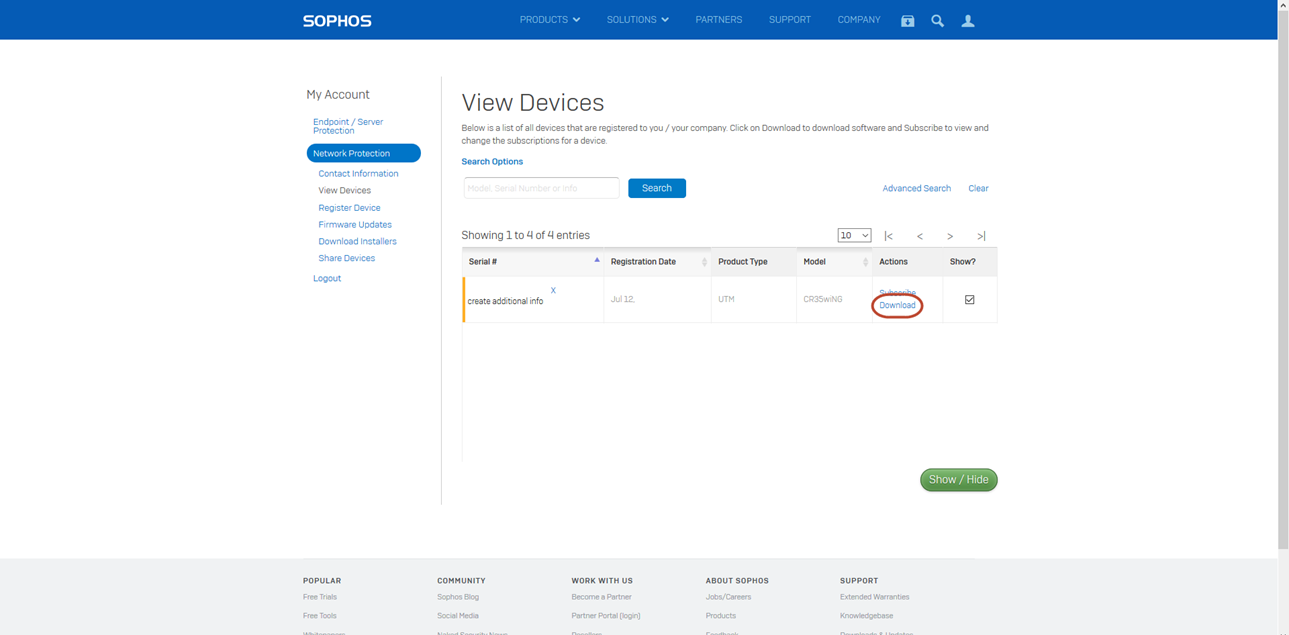Viewport: 1289px width, 635px height.
Task: Go to previous page of entries
Action: tap(920, 236)
